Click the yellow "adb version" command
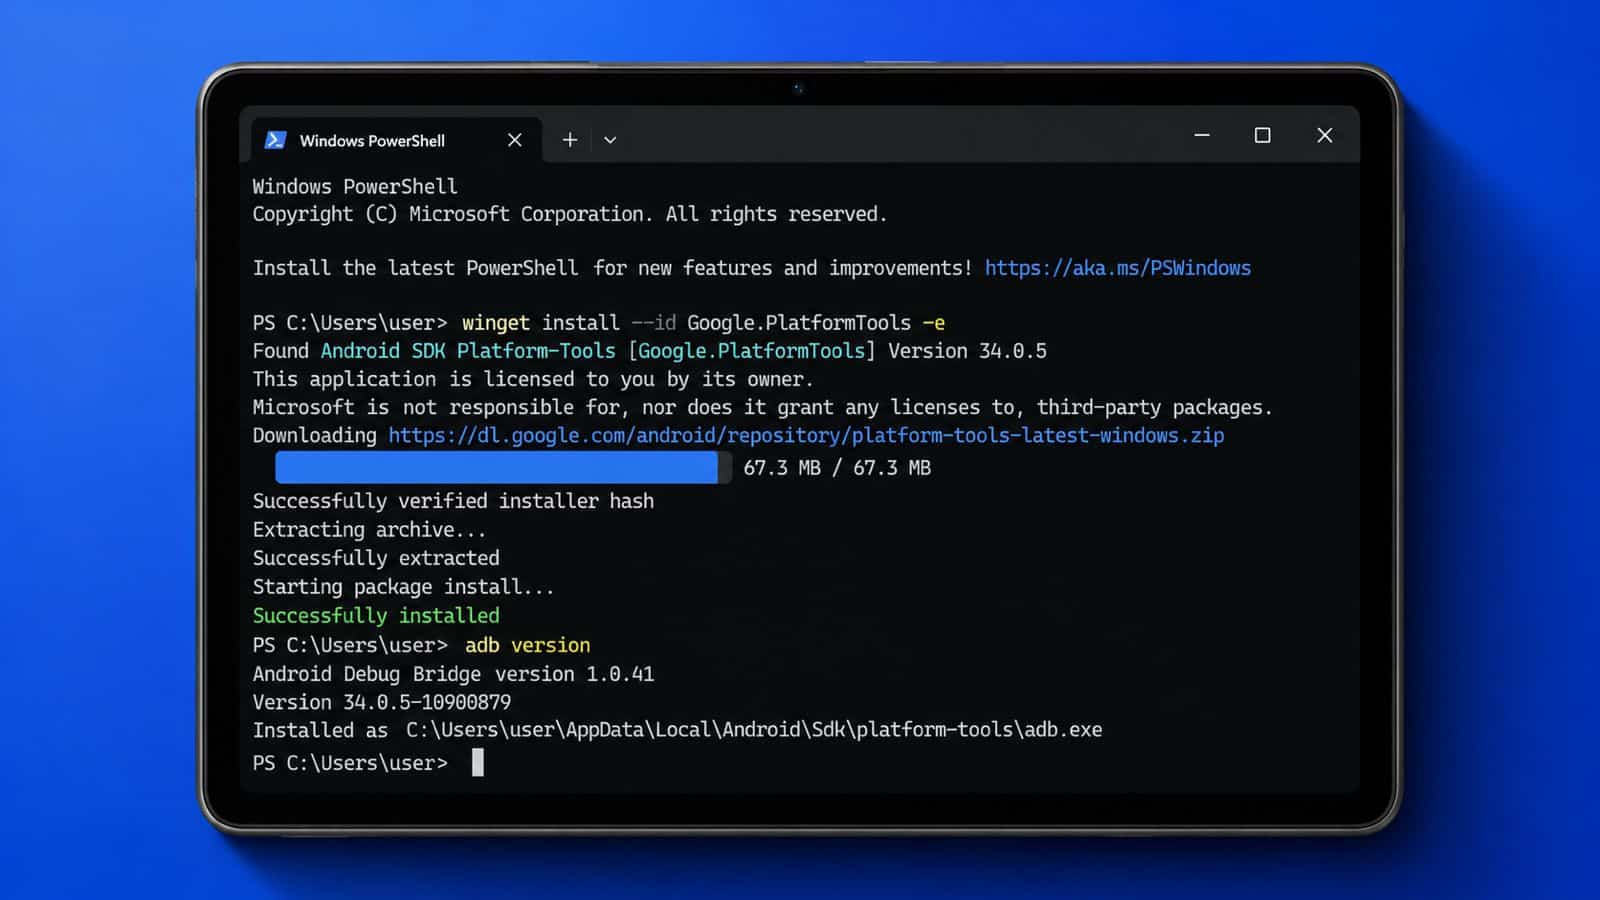 528,645
